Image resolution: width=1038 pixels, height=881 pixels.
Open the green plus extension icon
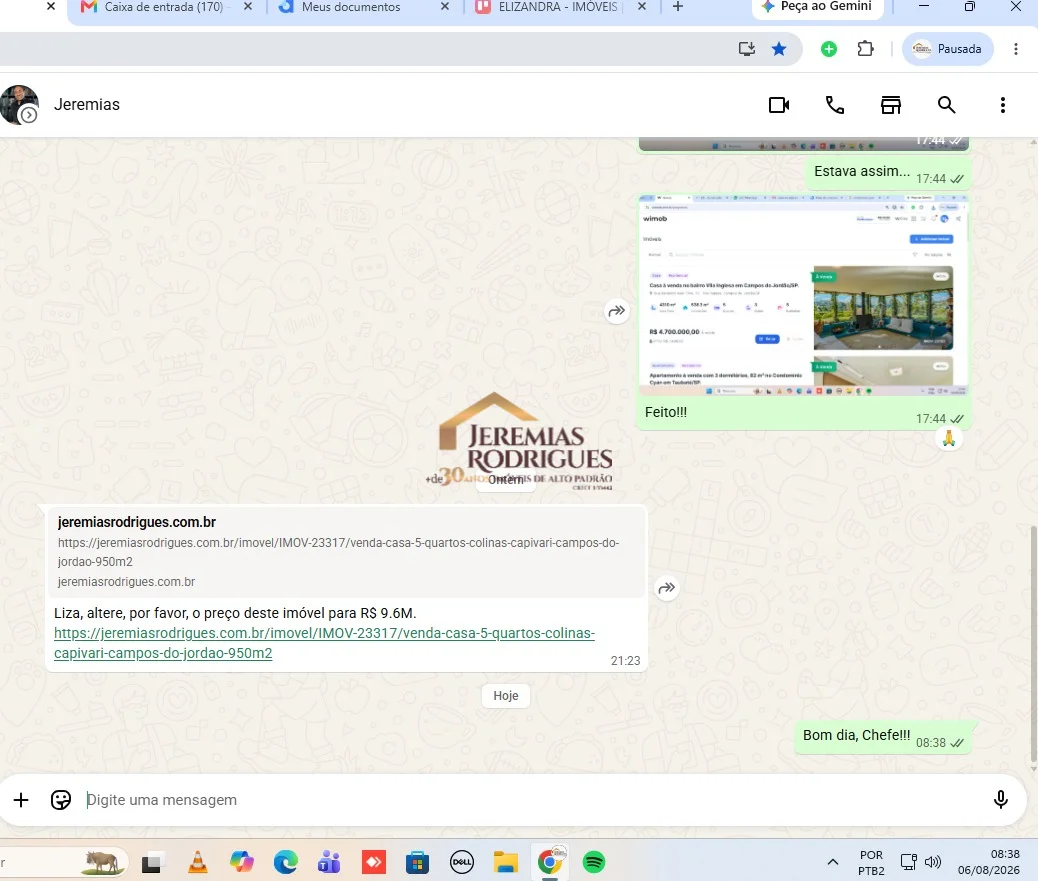(x=829, y=49)
